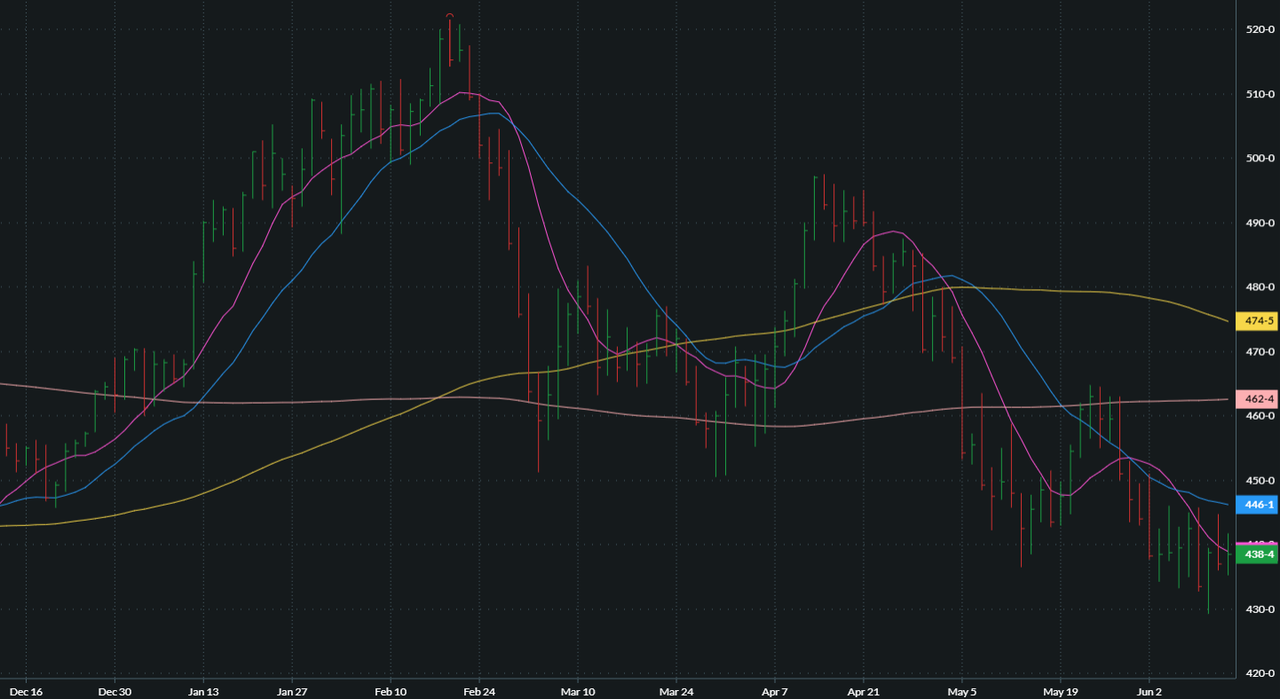
Task: Click the 500-0 price axis label
Action: (1258, 158)
